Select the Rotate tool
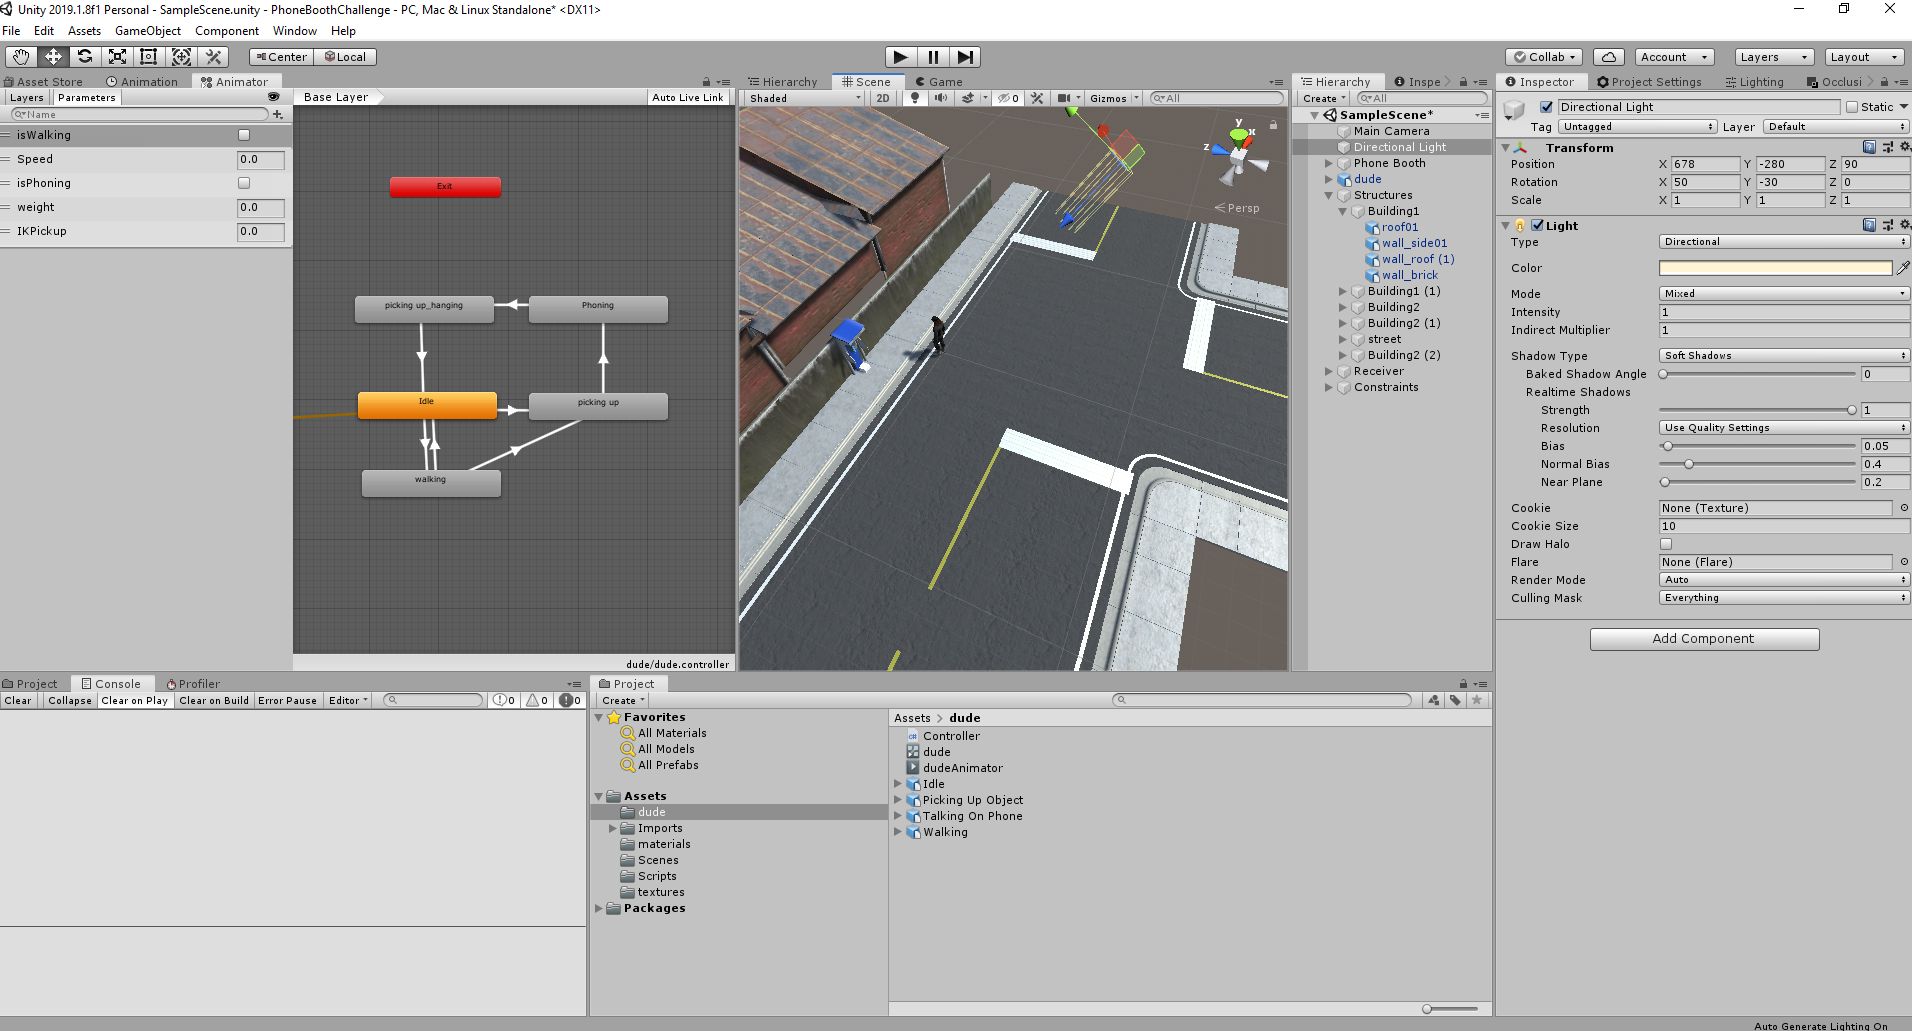This screenshot has width=1912, height=1031. [x=85, y=57]
